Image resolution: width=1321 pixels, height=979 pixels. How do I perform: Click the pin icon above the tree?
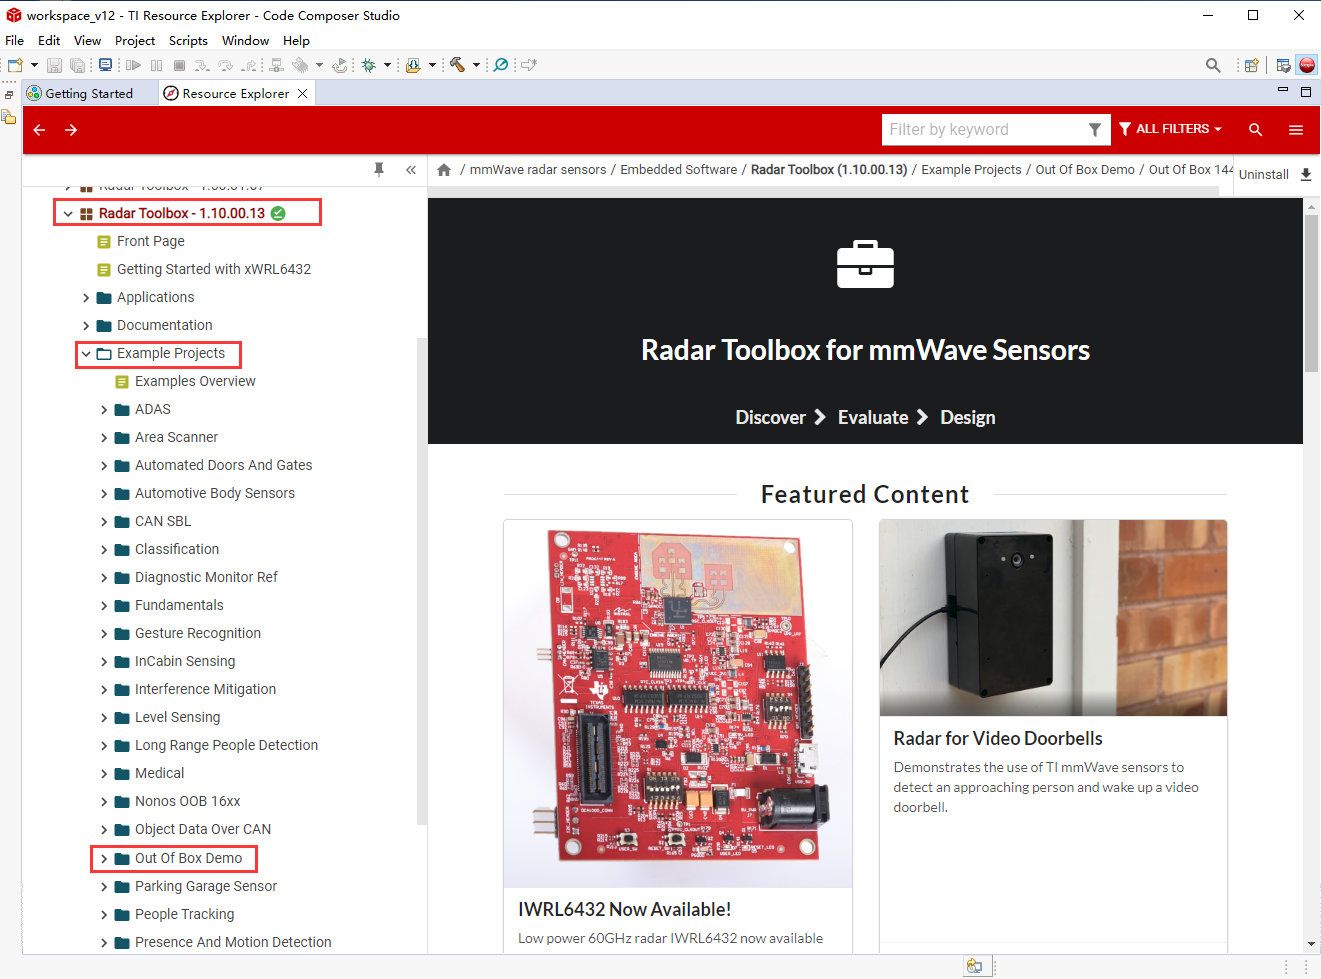coord(379,170)
